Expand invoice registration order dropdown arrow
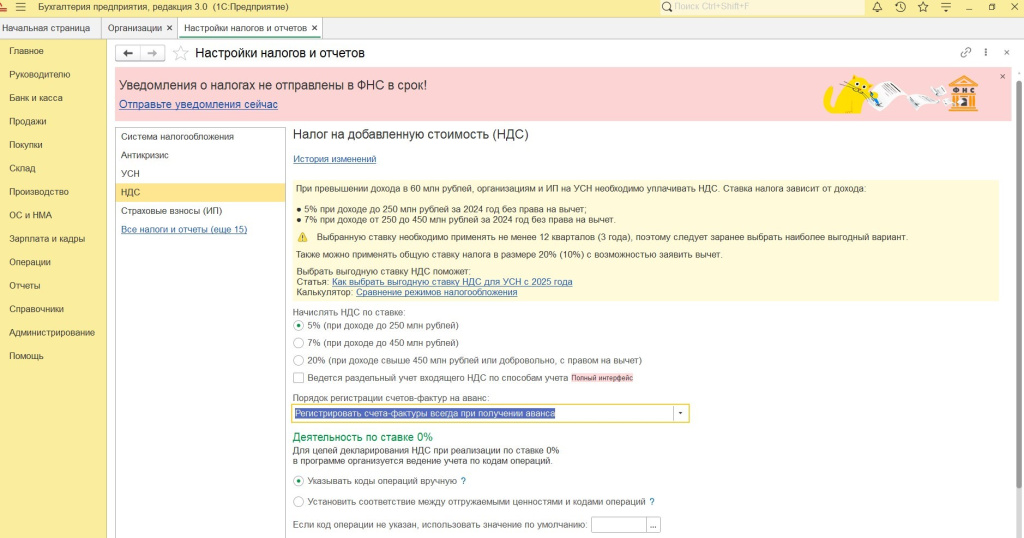 click(x=680, y=413)
